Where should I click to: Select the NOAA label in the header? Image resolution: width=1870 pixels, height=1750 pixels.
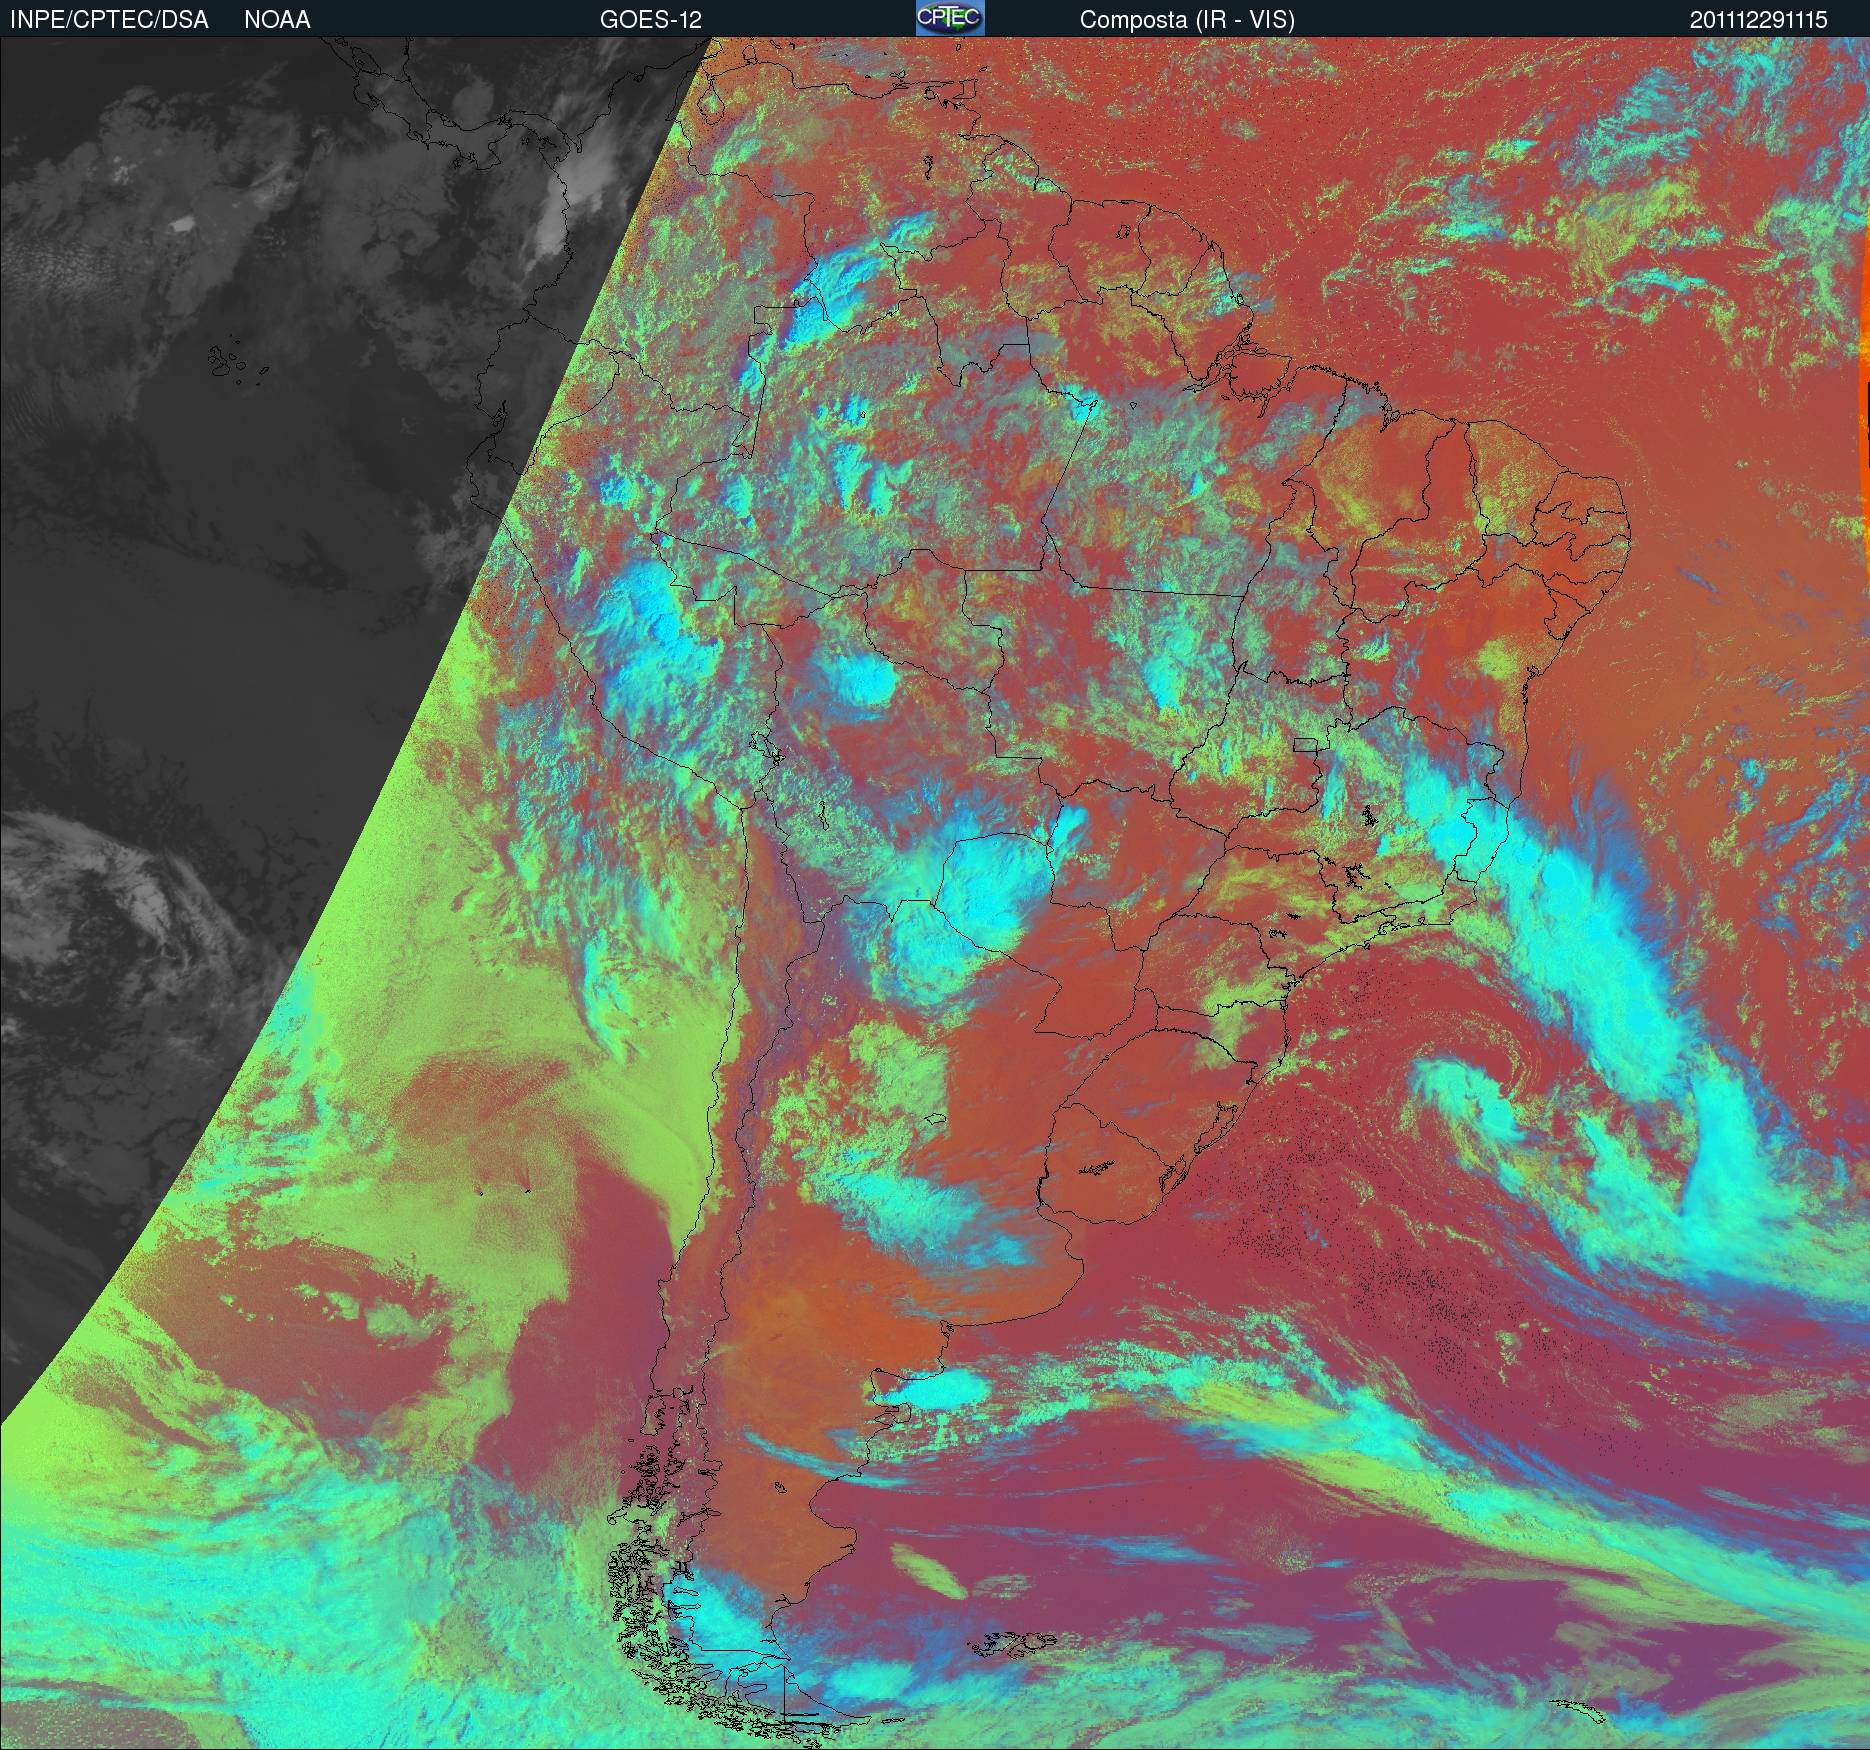click(277, 20)
